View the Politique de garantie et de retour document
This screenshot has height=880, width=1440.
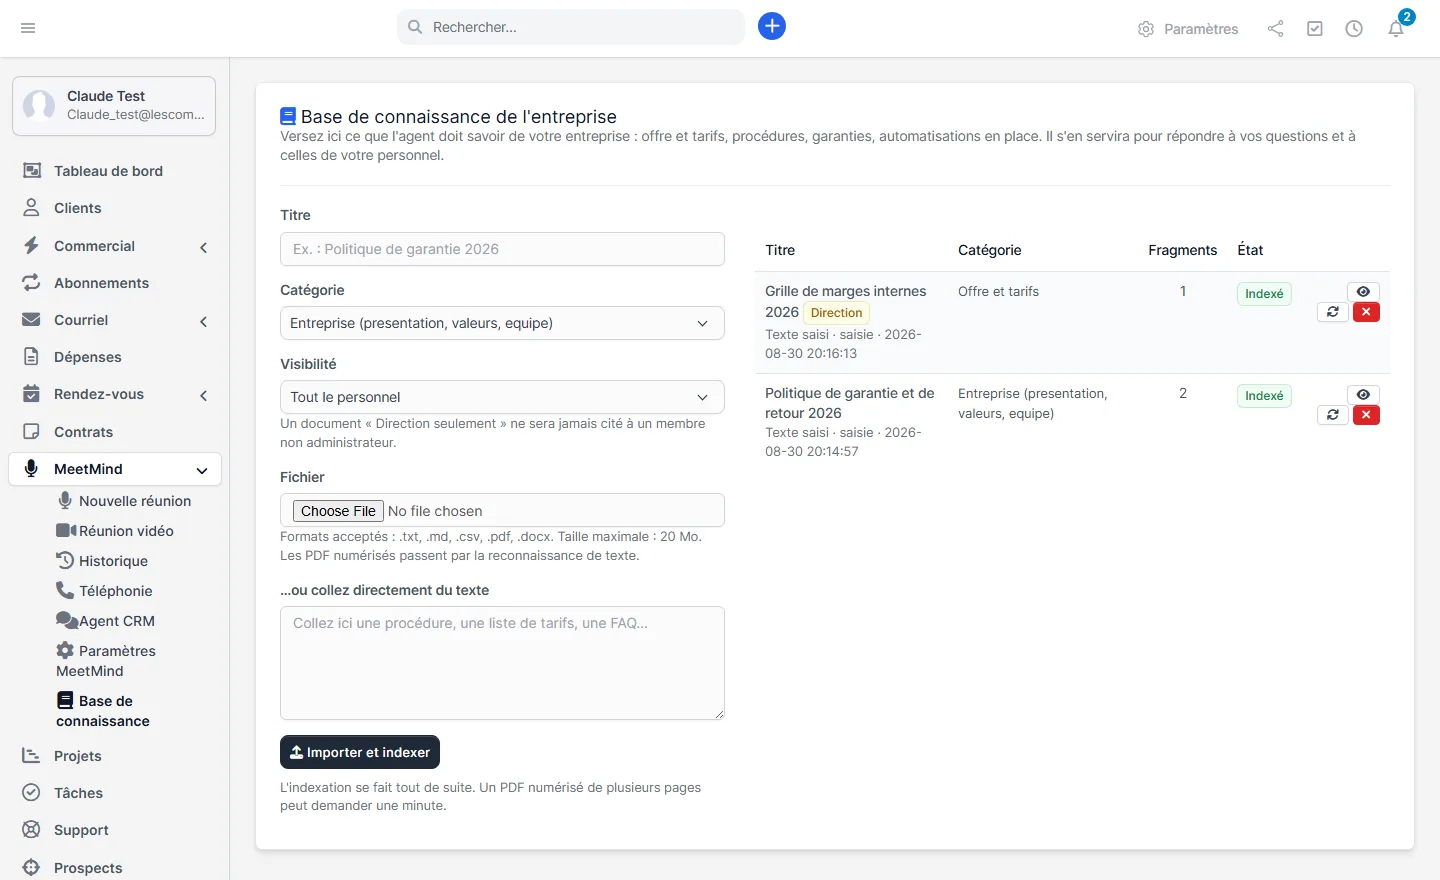click(x=1363, y=395)
